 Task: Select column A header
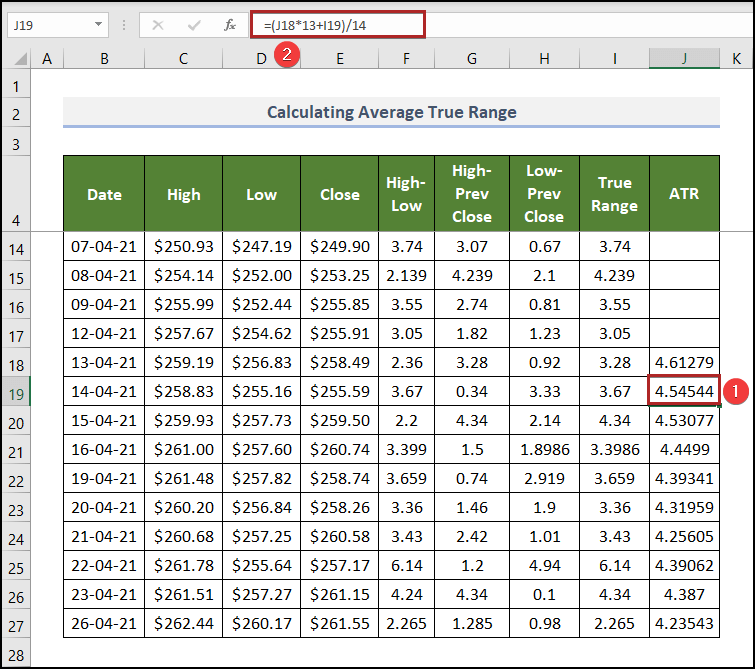coord(47,59)
